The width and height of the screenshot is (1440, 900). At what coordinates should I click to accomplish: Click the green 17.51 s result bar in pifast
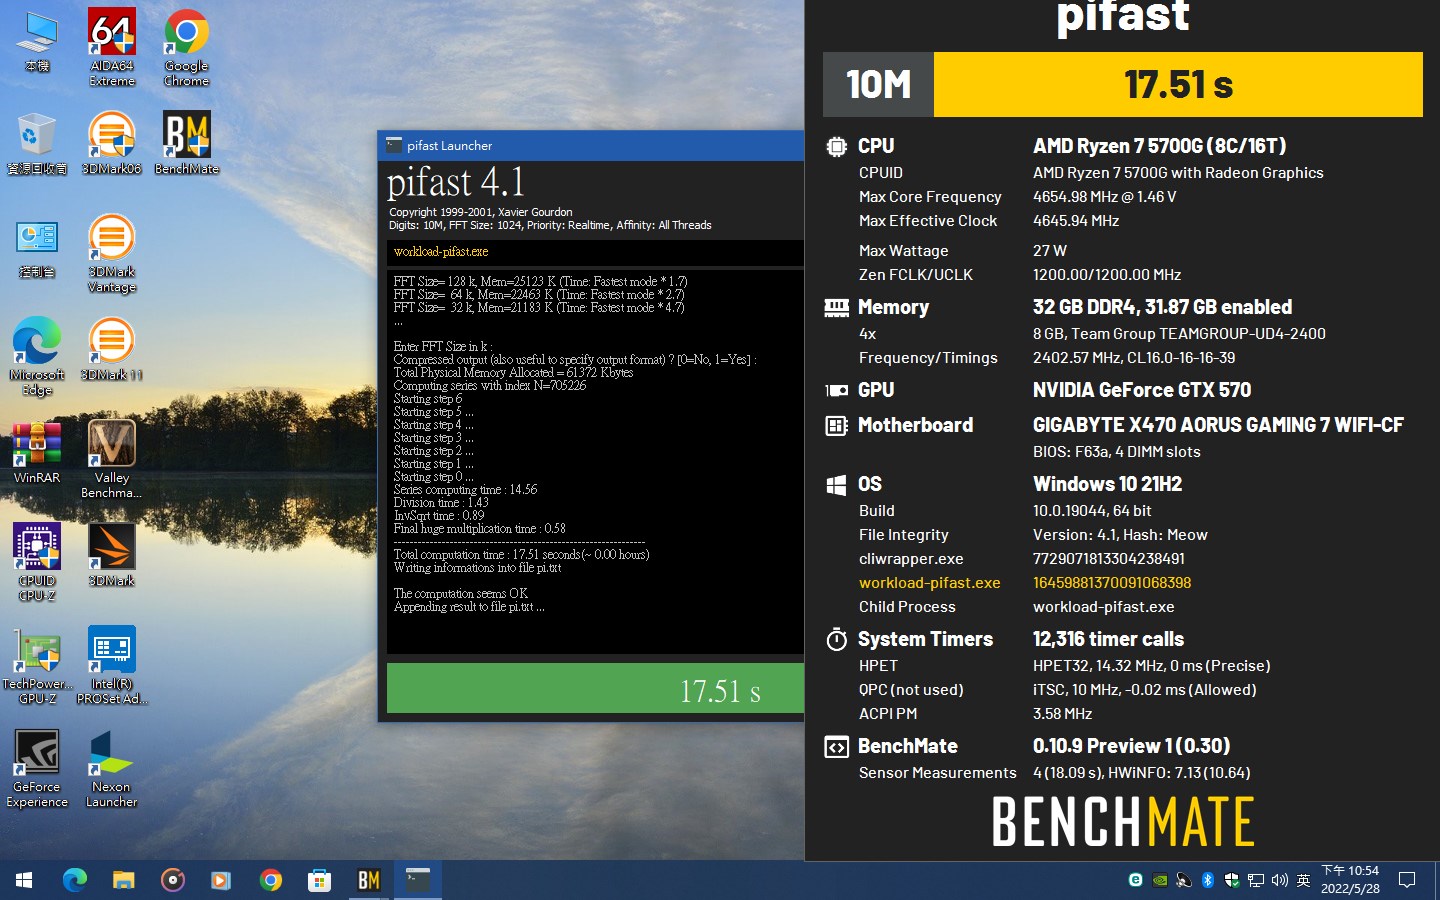tap(595, 688)
